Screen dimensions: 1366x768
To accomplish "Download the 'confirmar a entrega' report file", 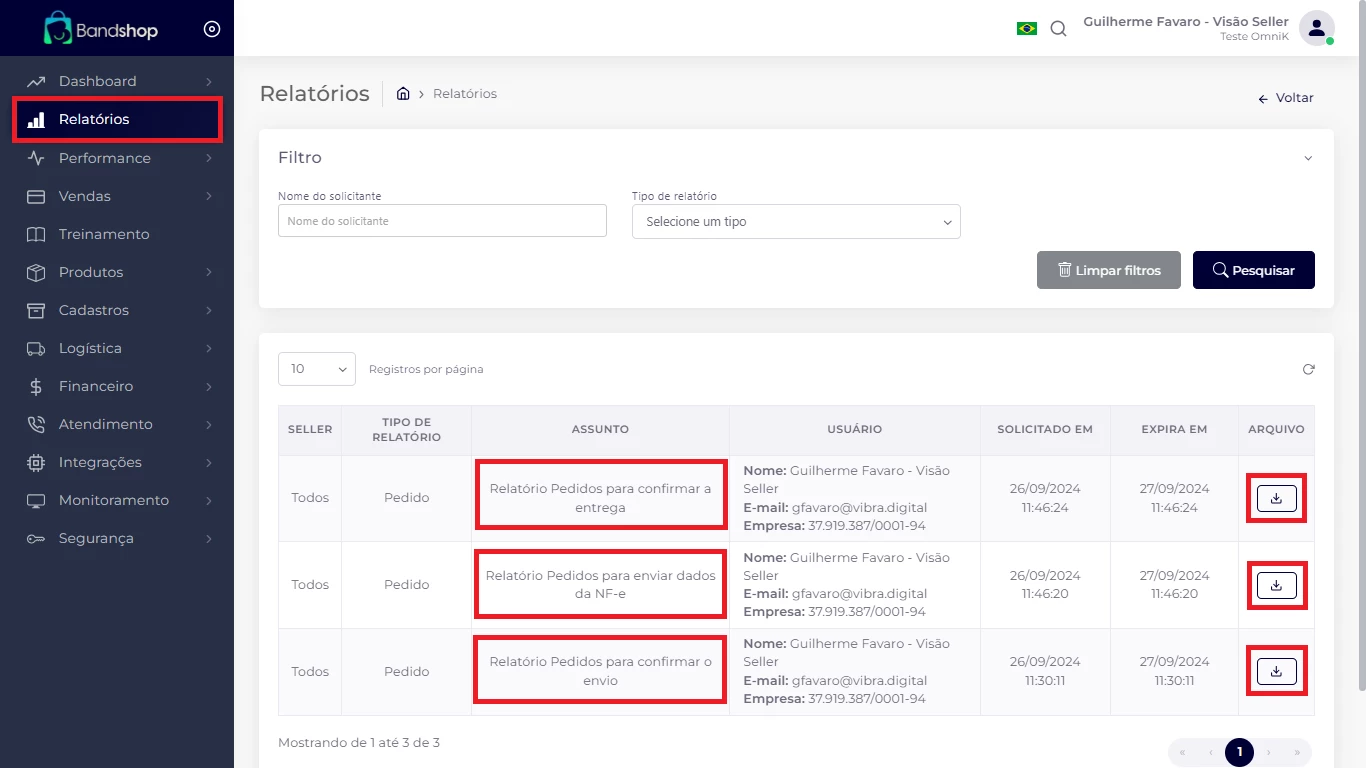I will [x=1276, y=498].
